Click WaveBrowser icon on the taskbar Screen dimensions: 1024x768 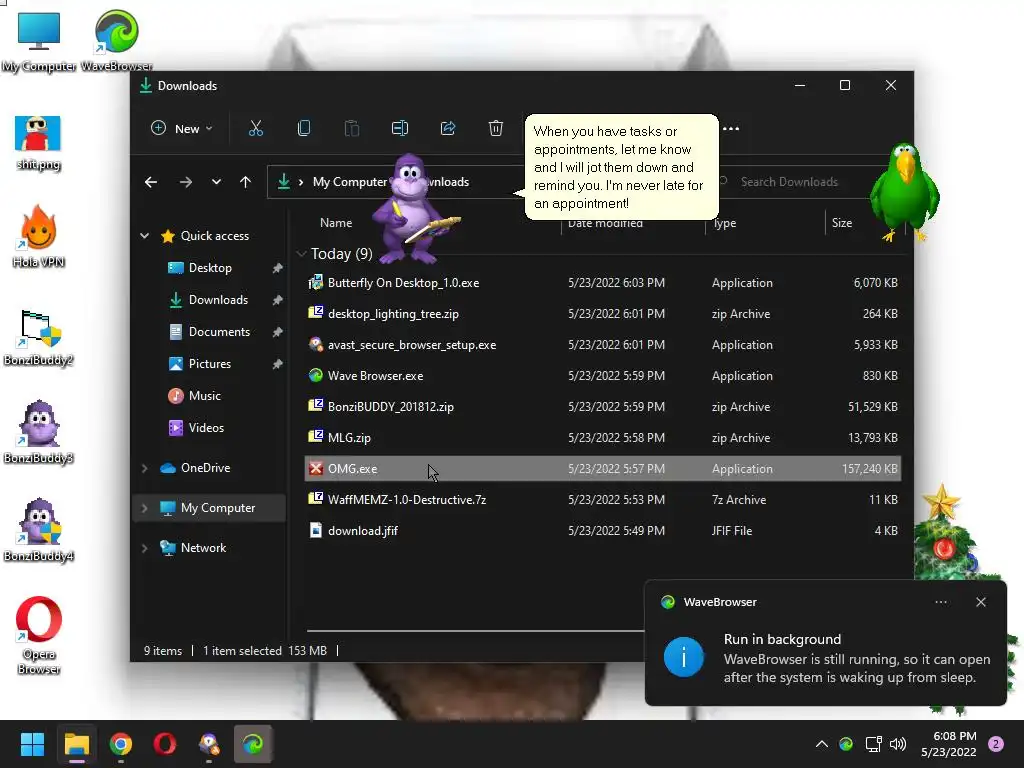point(253,744)
